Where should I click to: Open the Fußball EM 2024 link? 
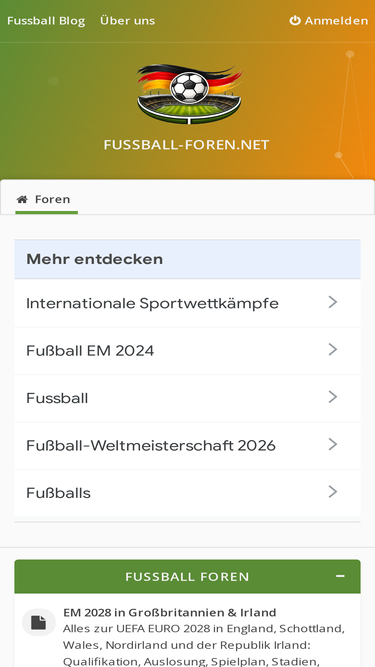[90, 351]
